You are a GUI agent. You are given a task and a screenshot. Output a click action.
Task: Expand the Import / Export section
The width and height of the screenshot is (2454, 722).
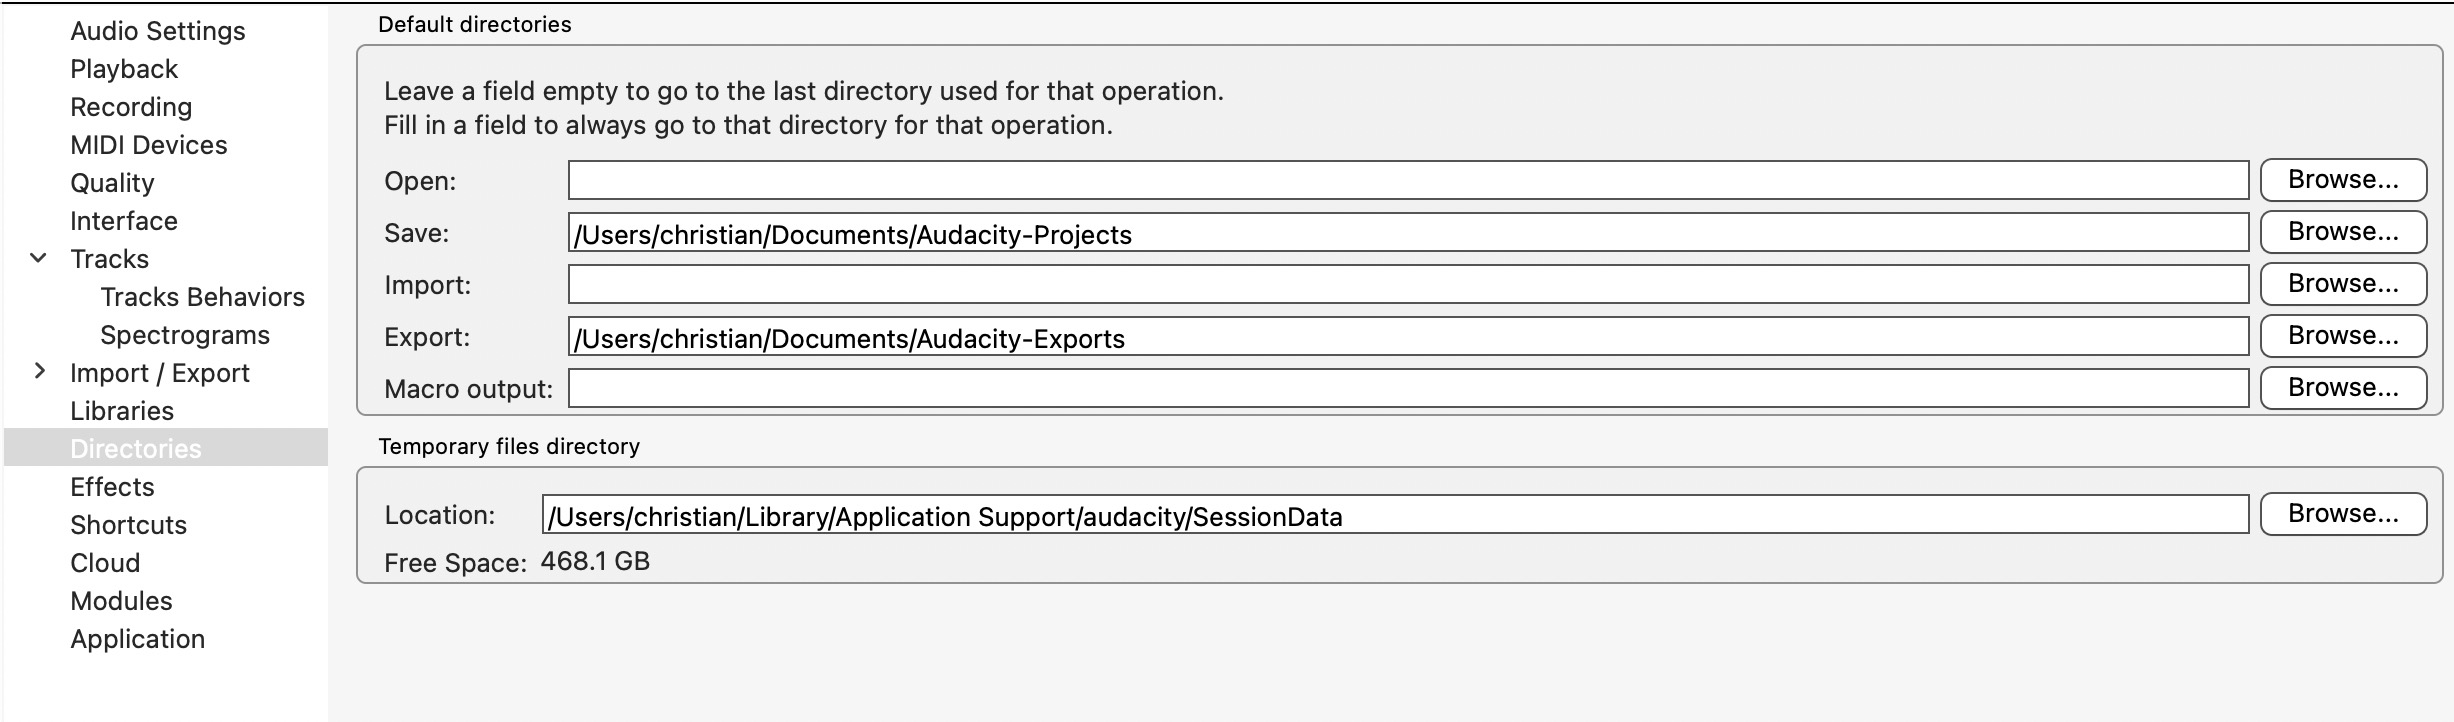[x=39, y=372]
